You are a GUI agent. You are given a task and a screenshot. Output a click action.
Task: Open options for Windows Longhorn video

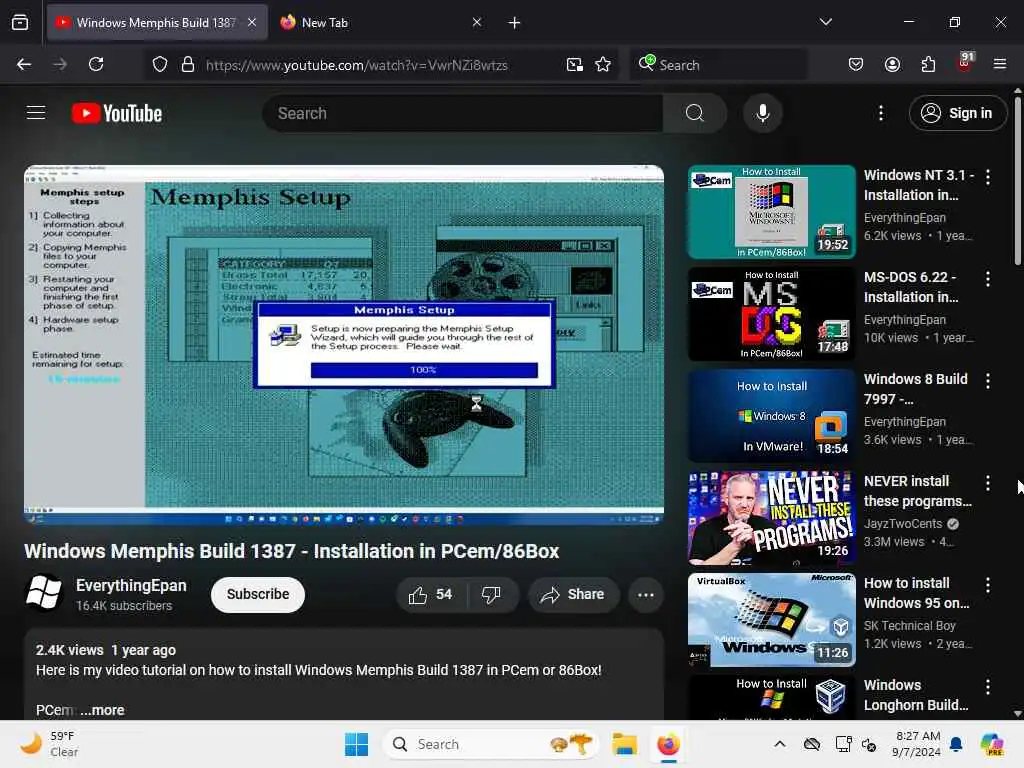[x=987, y=686]
